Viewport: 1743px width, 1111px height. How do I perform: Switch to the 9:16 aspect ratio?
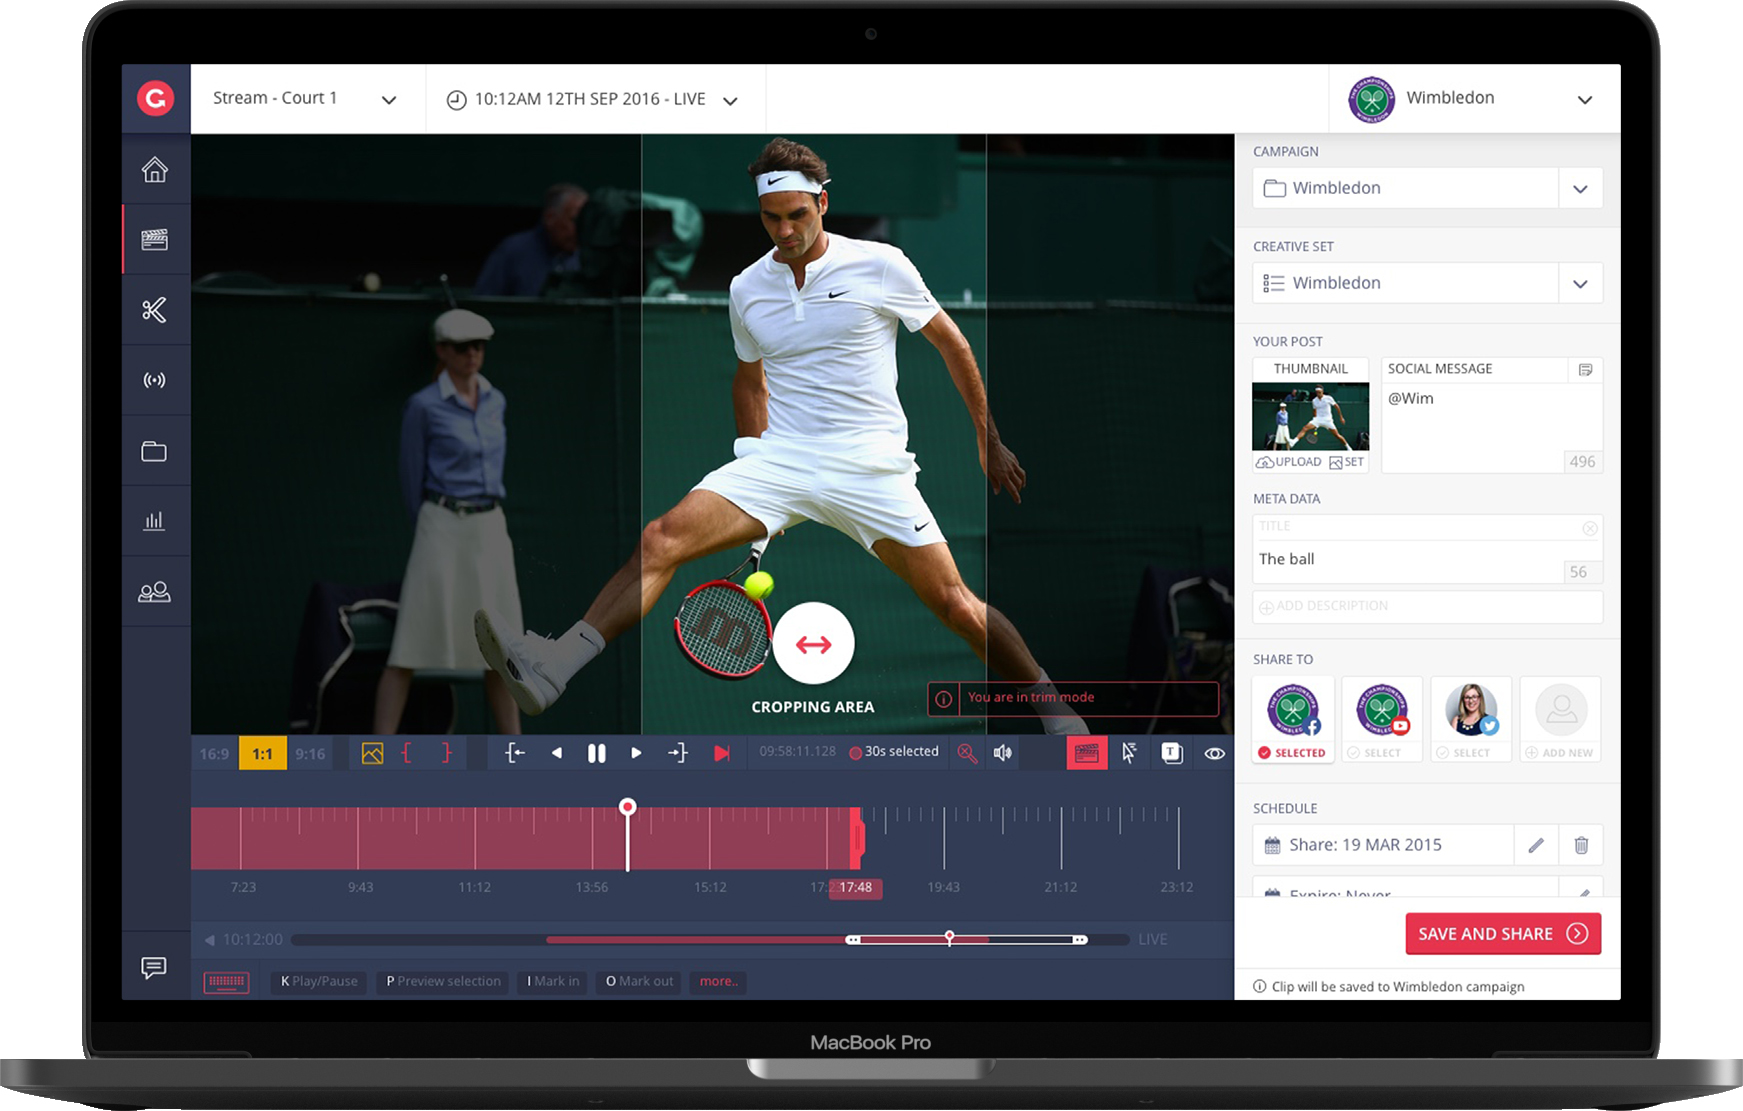pyautogui.click(x=310, y=753)
